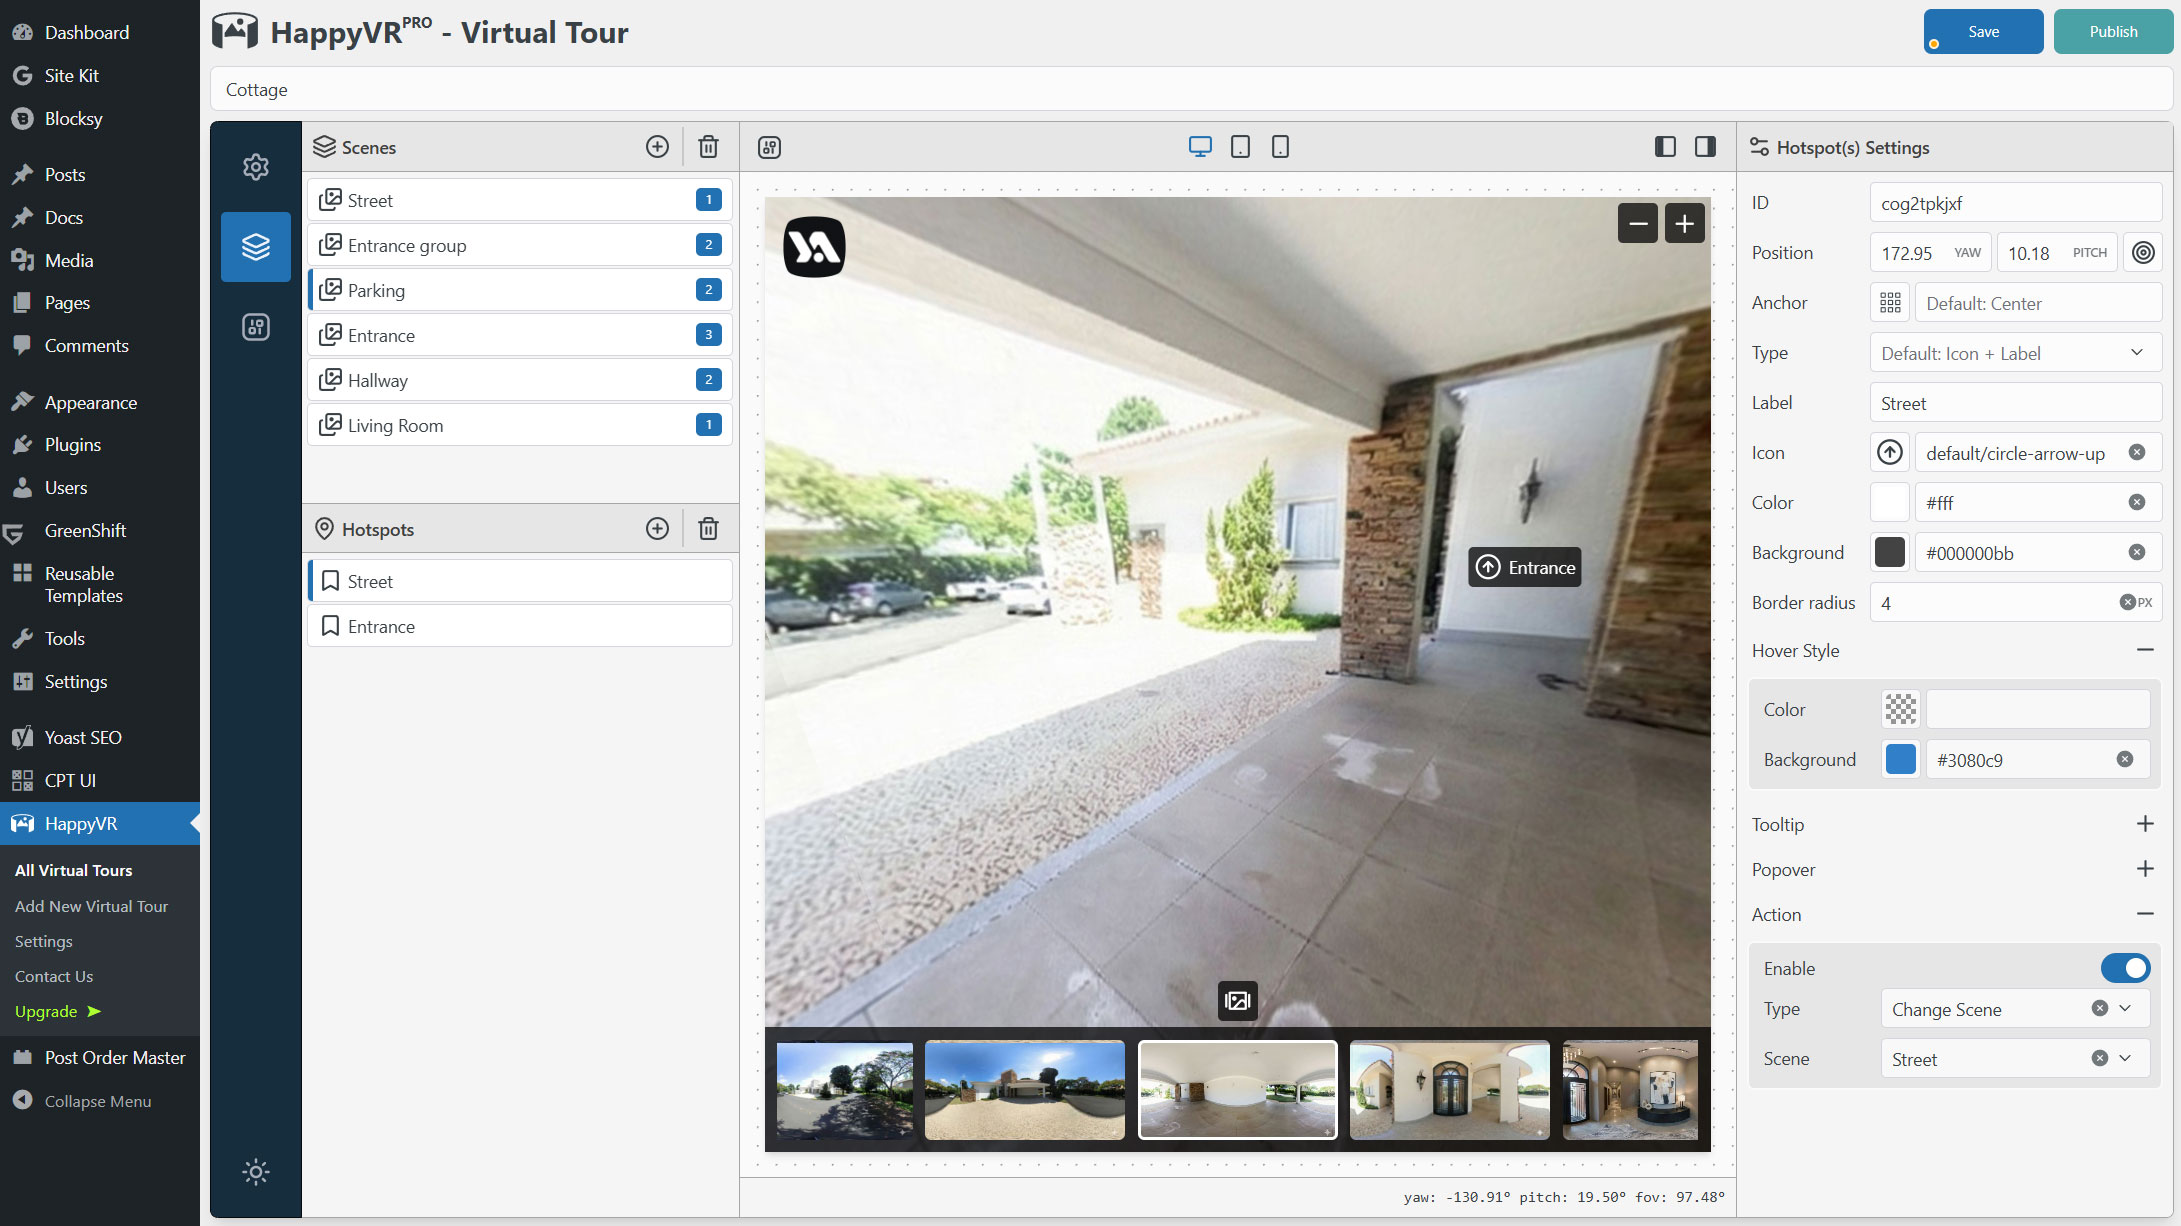Click the Save button
Screen dimensions: 2181x1226
coord(1983,32)
